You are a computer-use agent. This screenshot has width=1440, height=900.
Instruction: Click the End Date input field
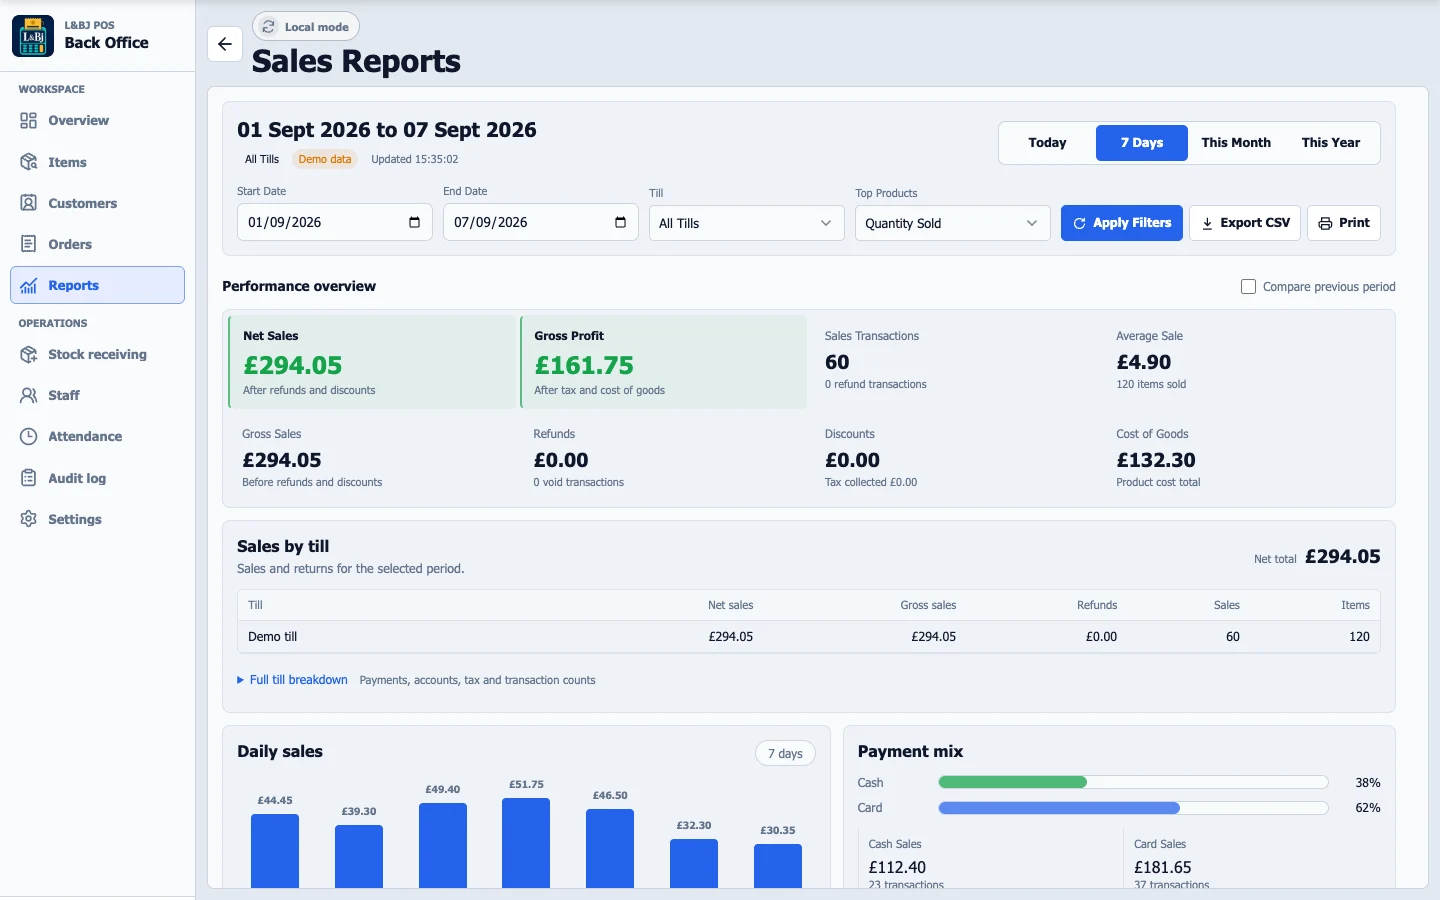(540, 222)
